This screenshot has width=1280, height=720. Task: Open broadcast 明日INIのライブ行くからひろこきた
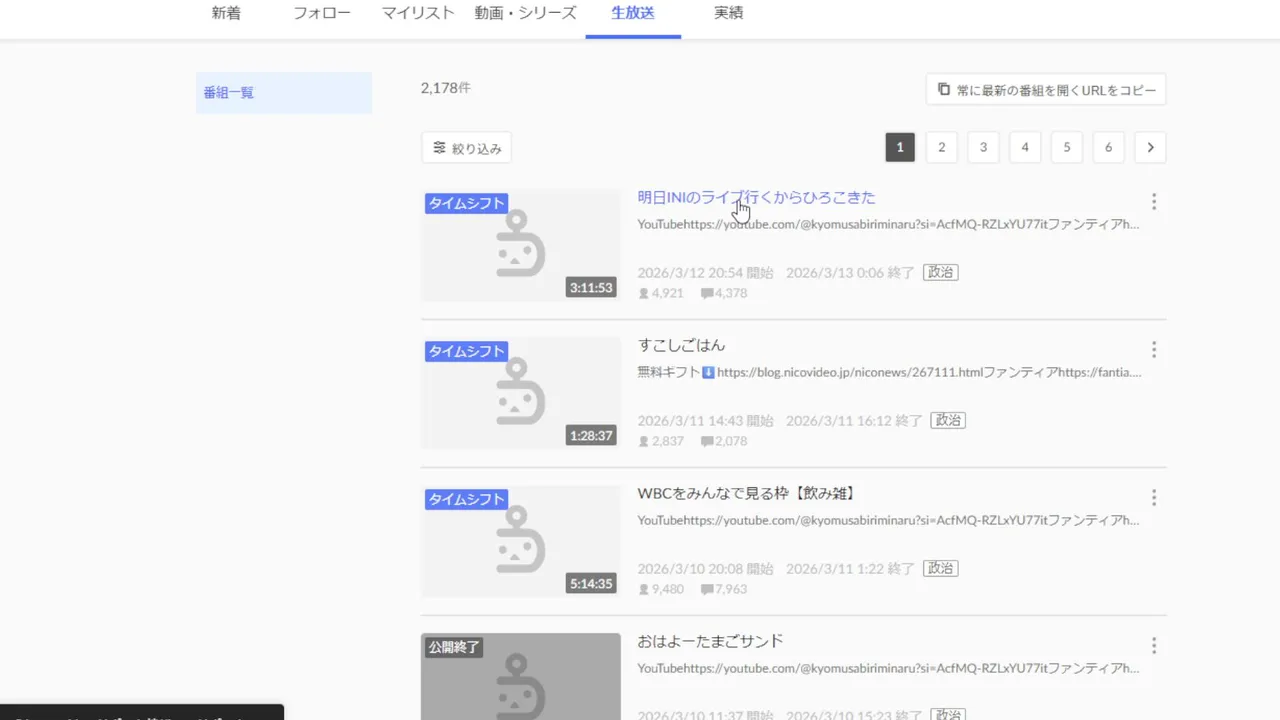(757, 198)
